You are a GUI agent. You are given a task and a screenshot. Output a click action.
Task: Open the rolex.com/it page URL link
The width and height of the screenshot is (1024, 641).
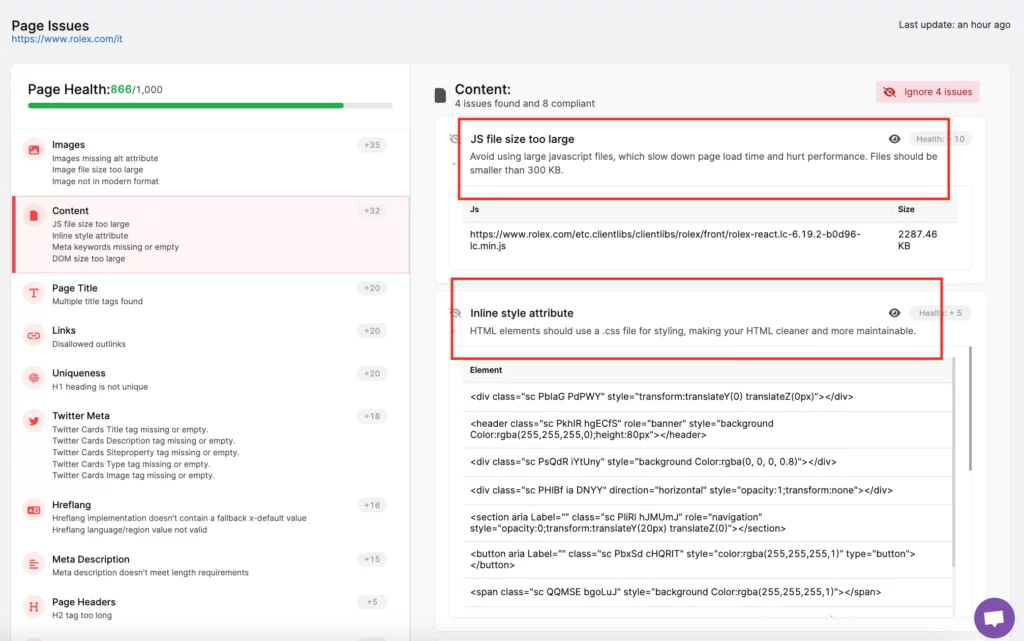(66, 39)
